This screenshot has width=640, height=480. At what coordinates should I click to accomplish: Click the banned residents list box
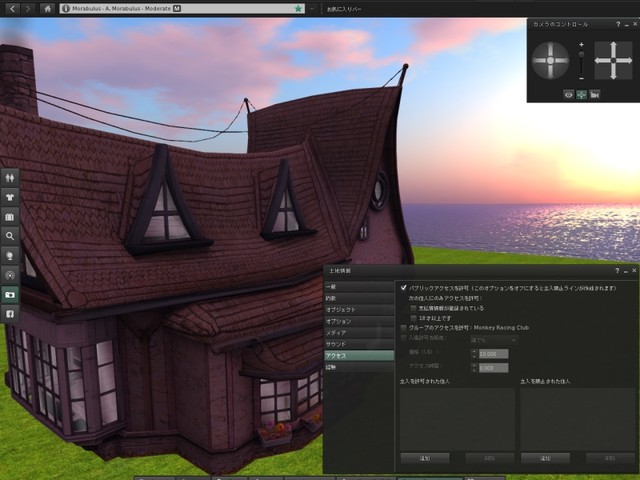(x=578, y=419)
